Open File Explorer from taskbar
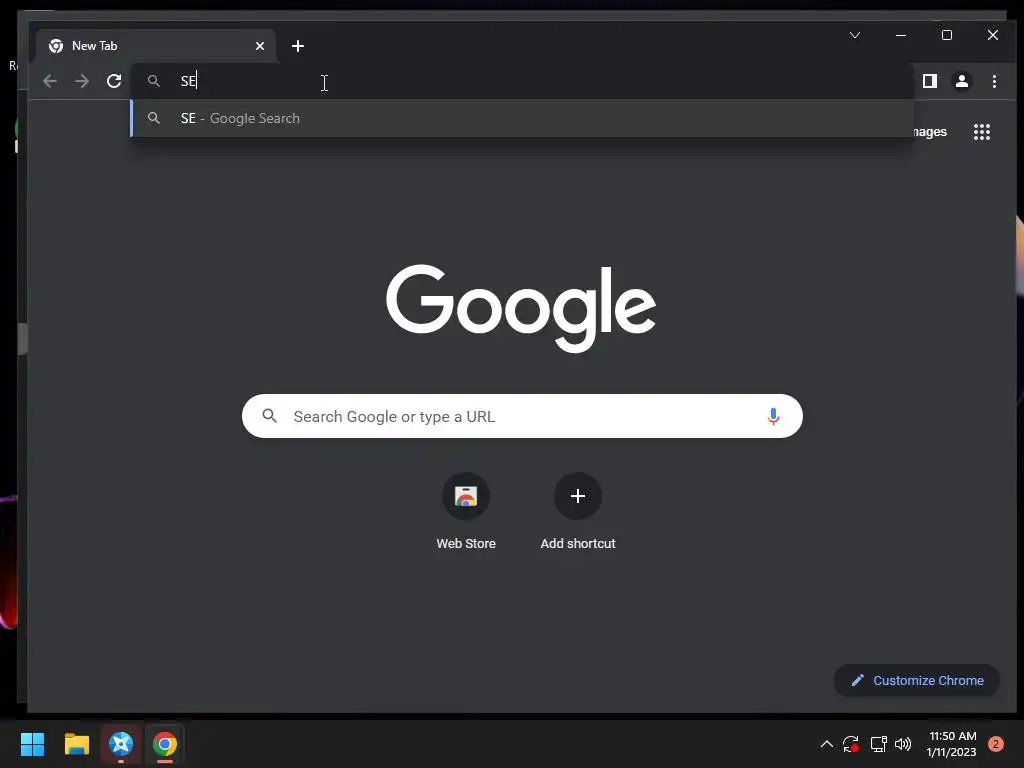Screen dimensions: 1024x768 (76, 744)
